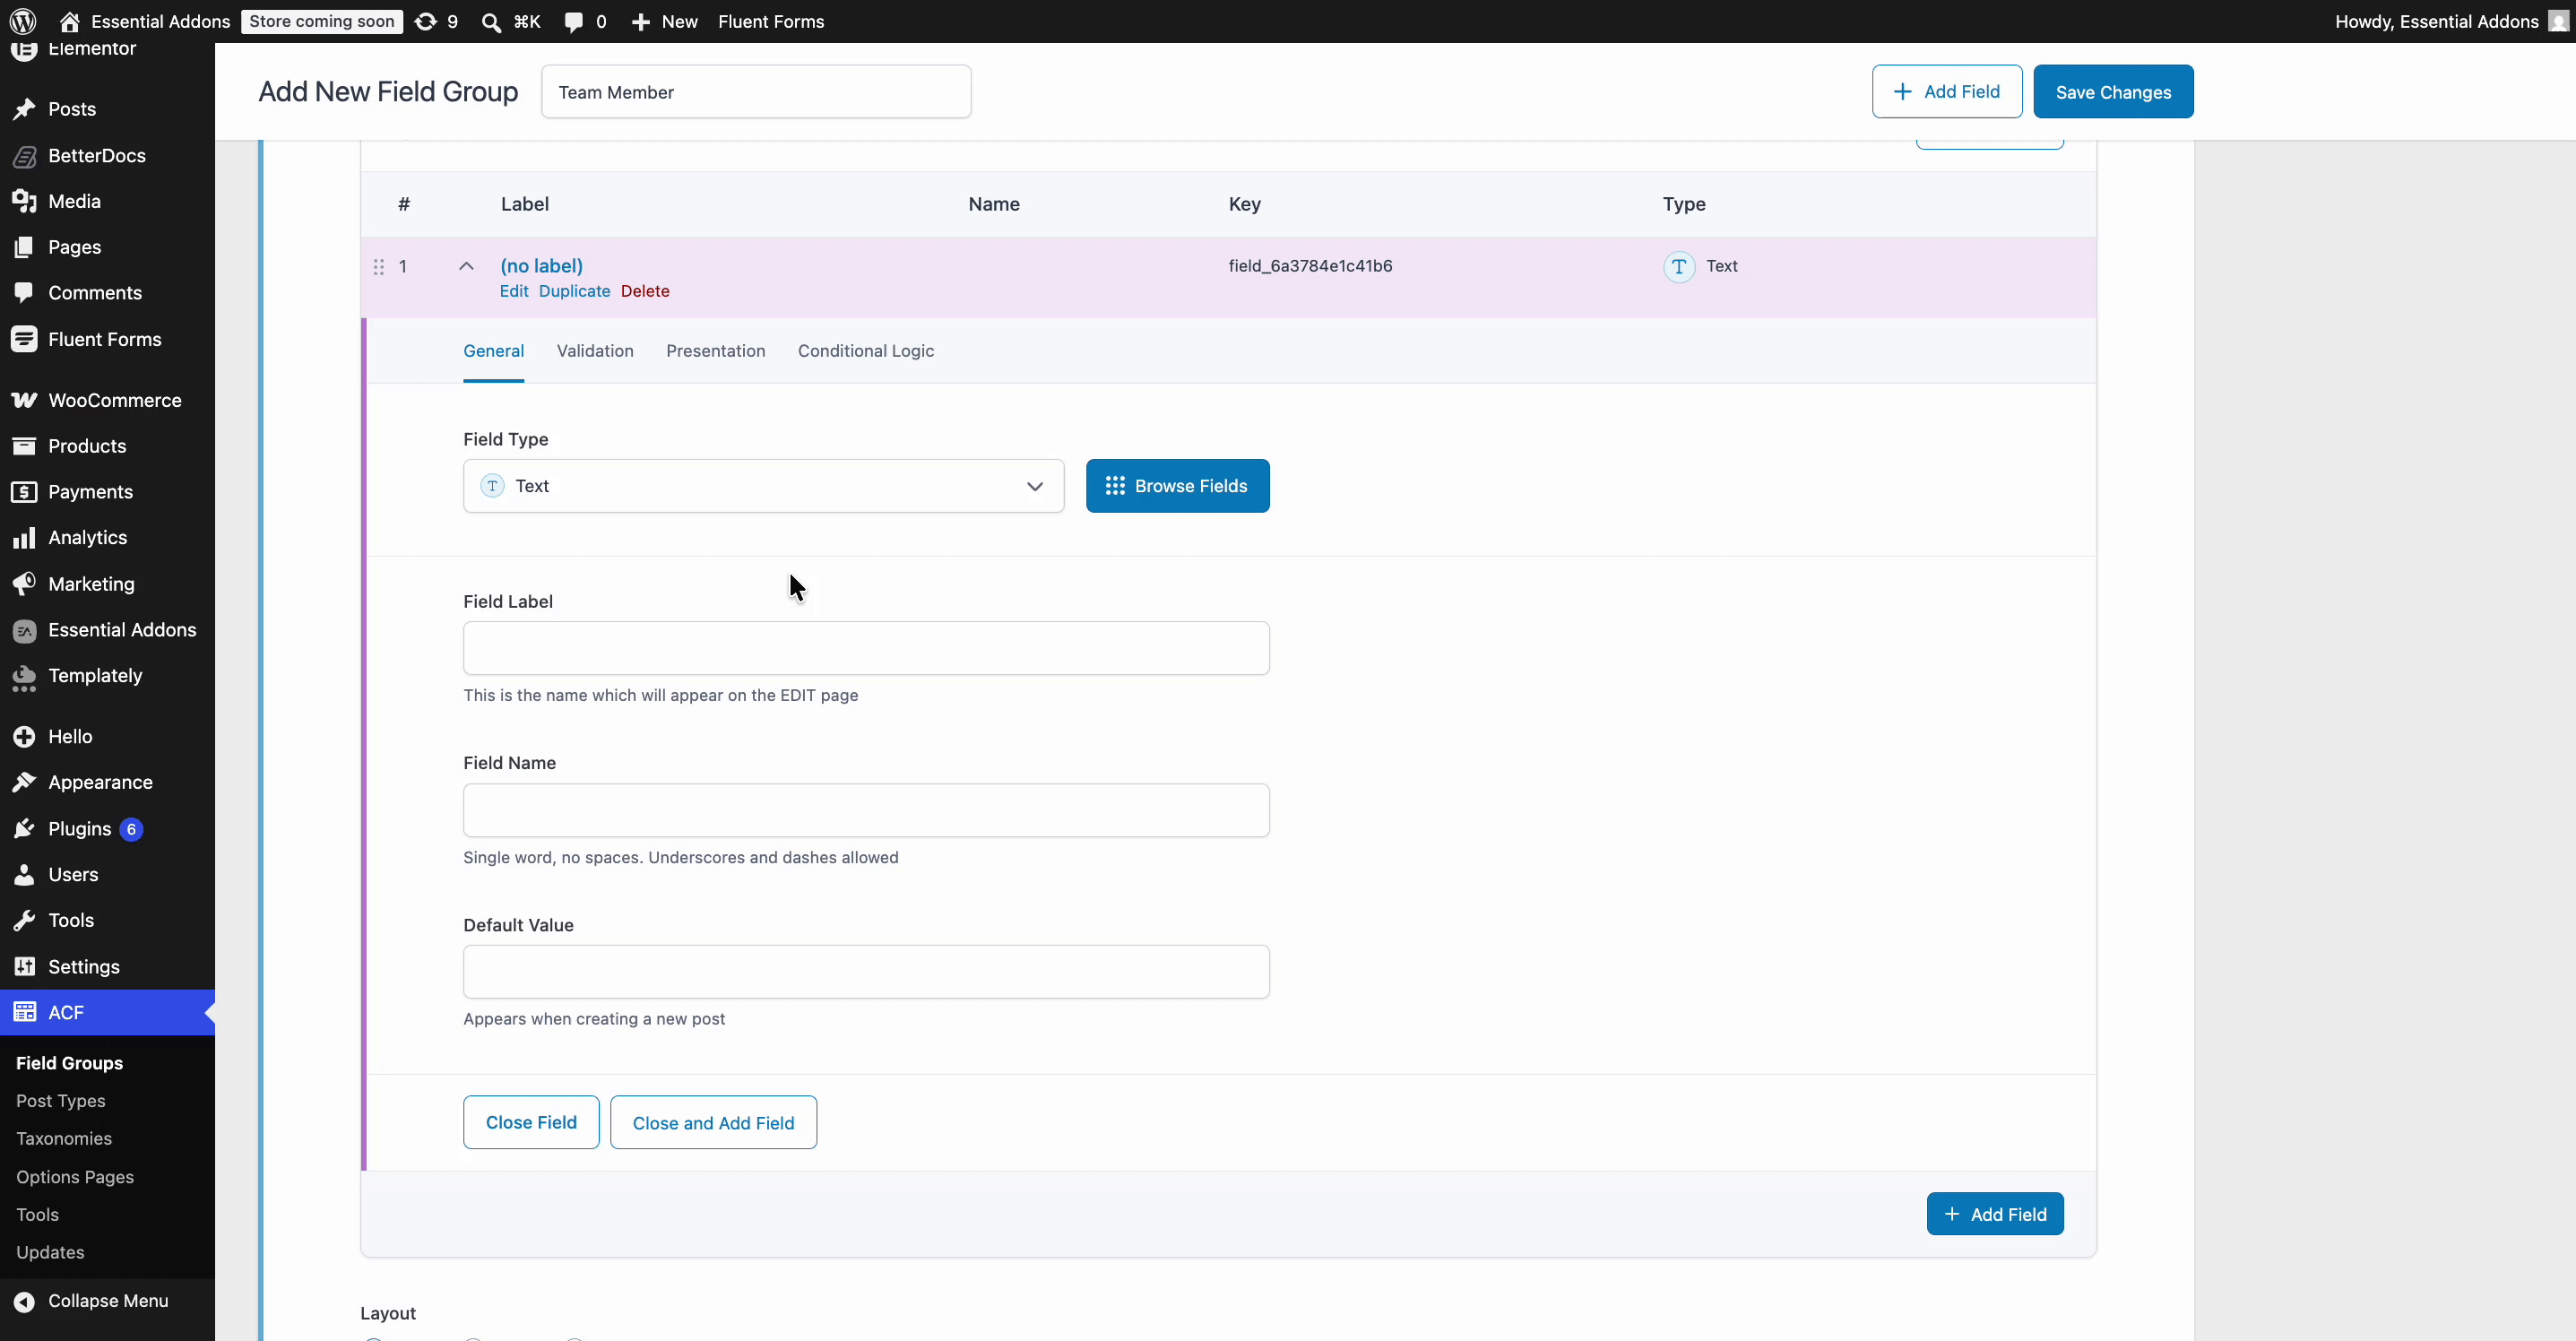This screenshot has height=1341, width=2576.
Task: Focus the Field Name input
Action: pyautogui.click(x=866, y=810)
